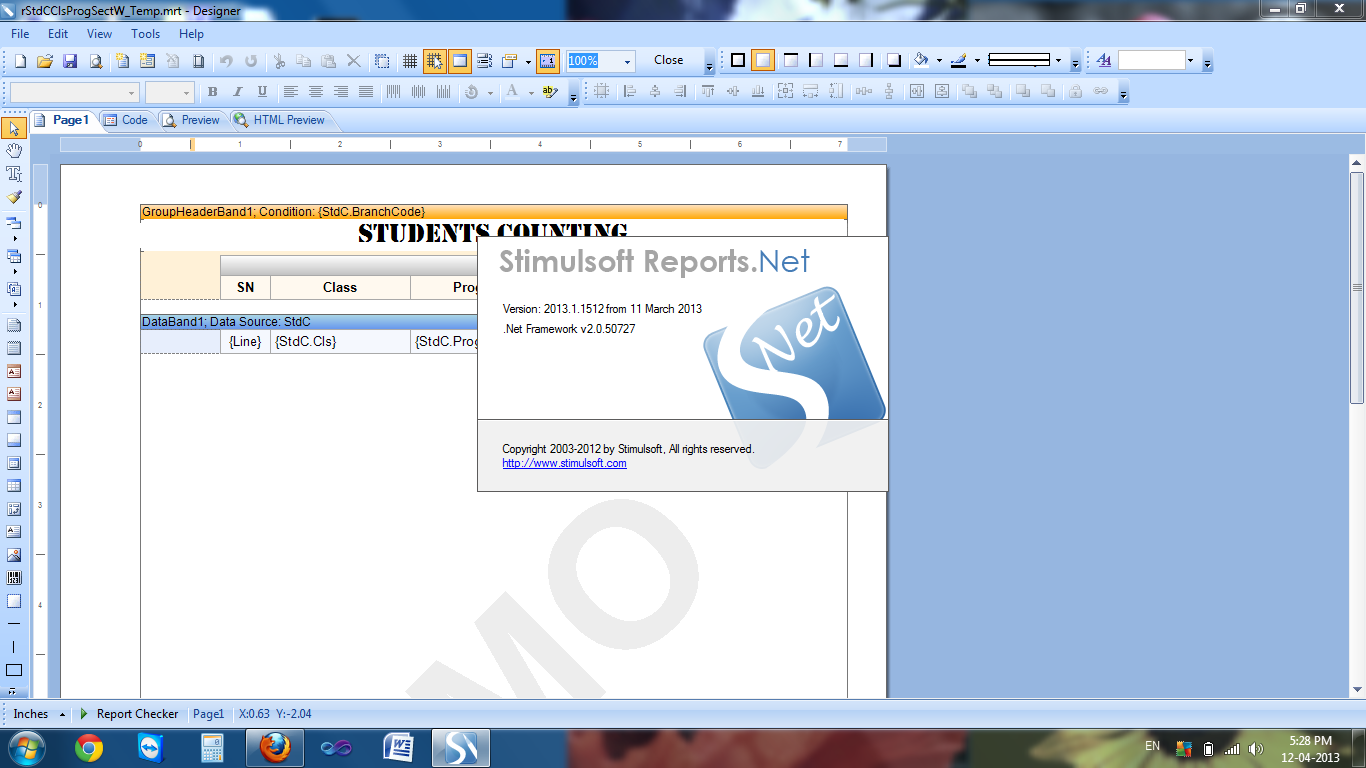The width and height of the screenshot is (1366, 768).
Task: Expand the border color dropdown arrow
Action: [x=977, y=61]
